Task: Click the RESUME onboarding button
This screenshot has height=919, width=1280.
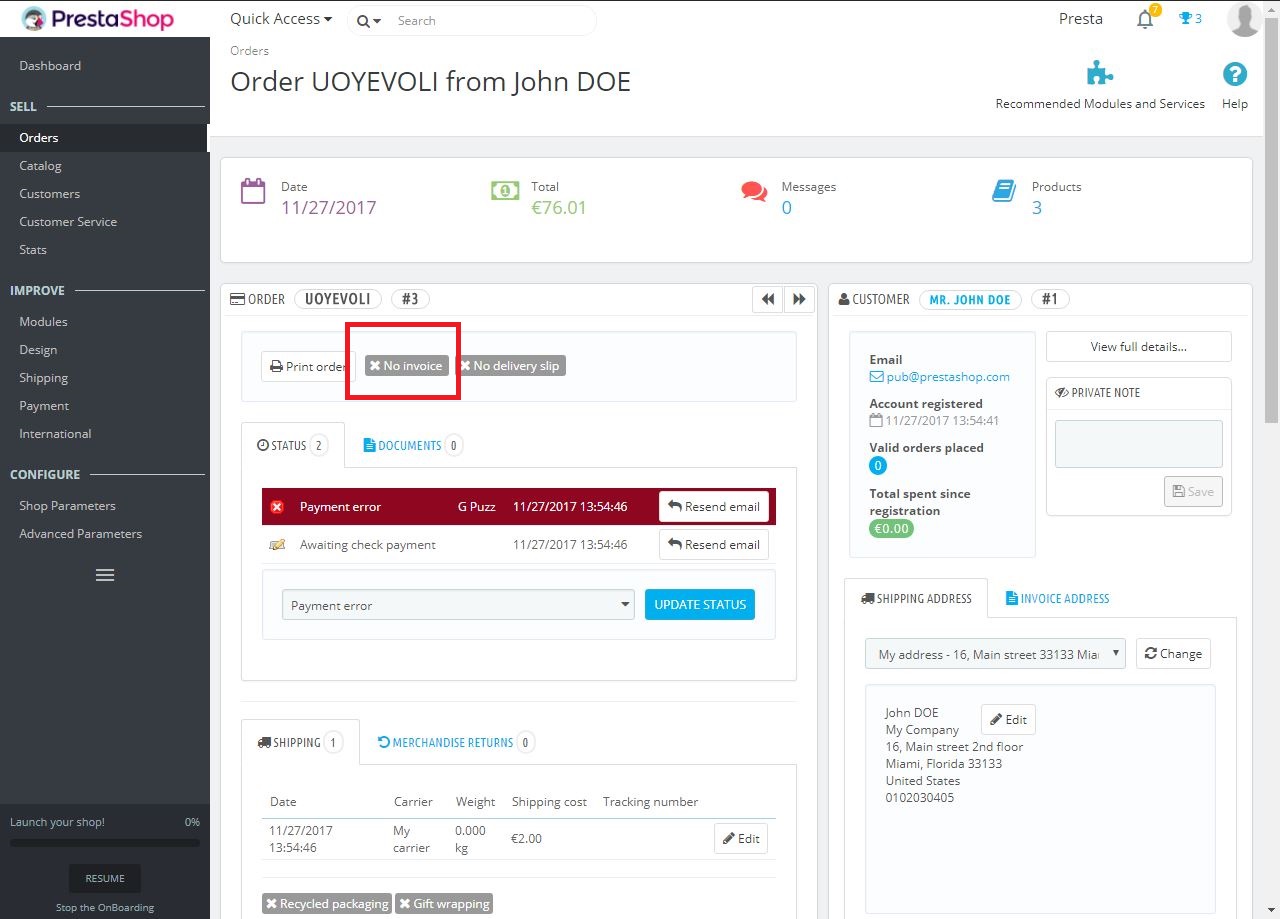Action: tap(105, 879)
